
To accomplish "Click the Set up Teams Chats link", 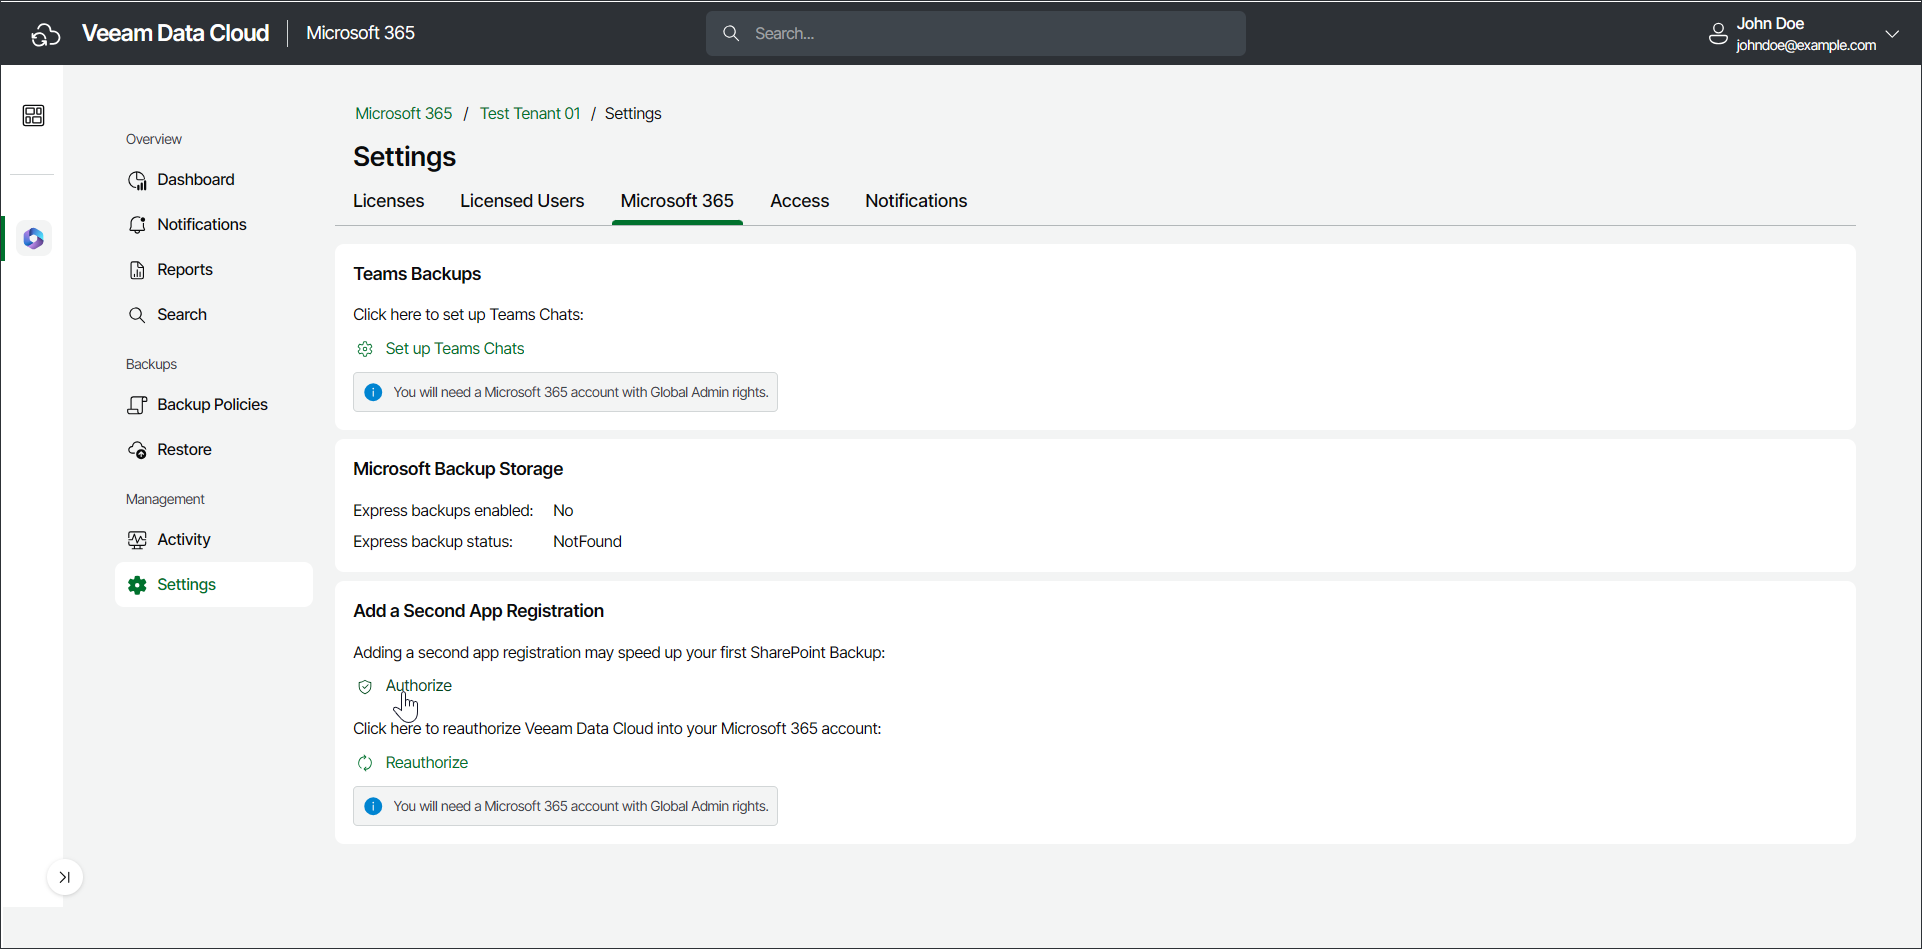I will [x=455, y=349].
